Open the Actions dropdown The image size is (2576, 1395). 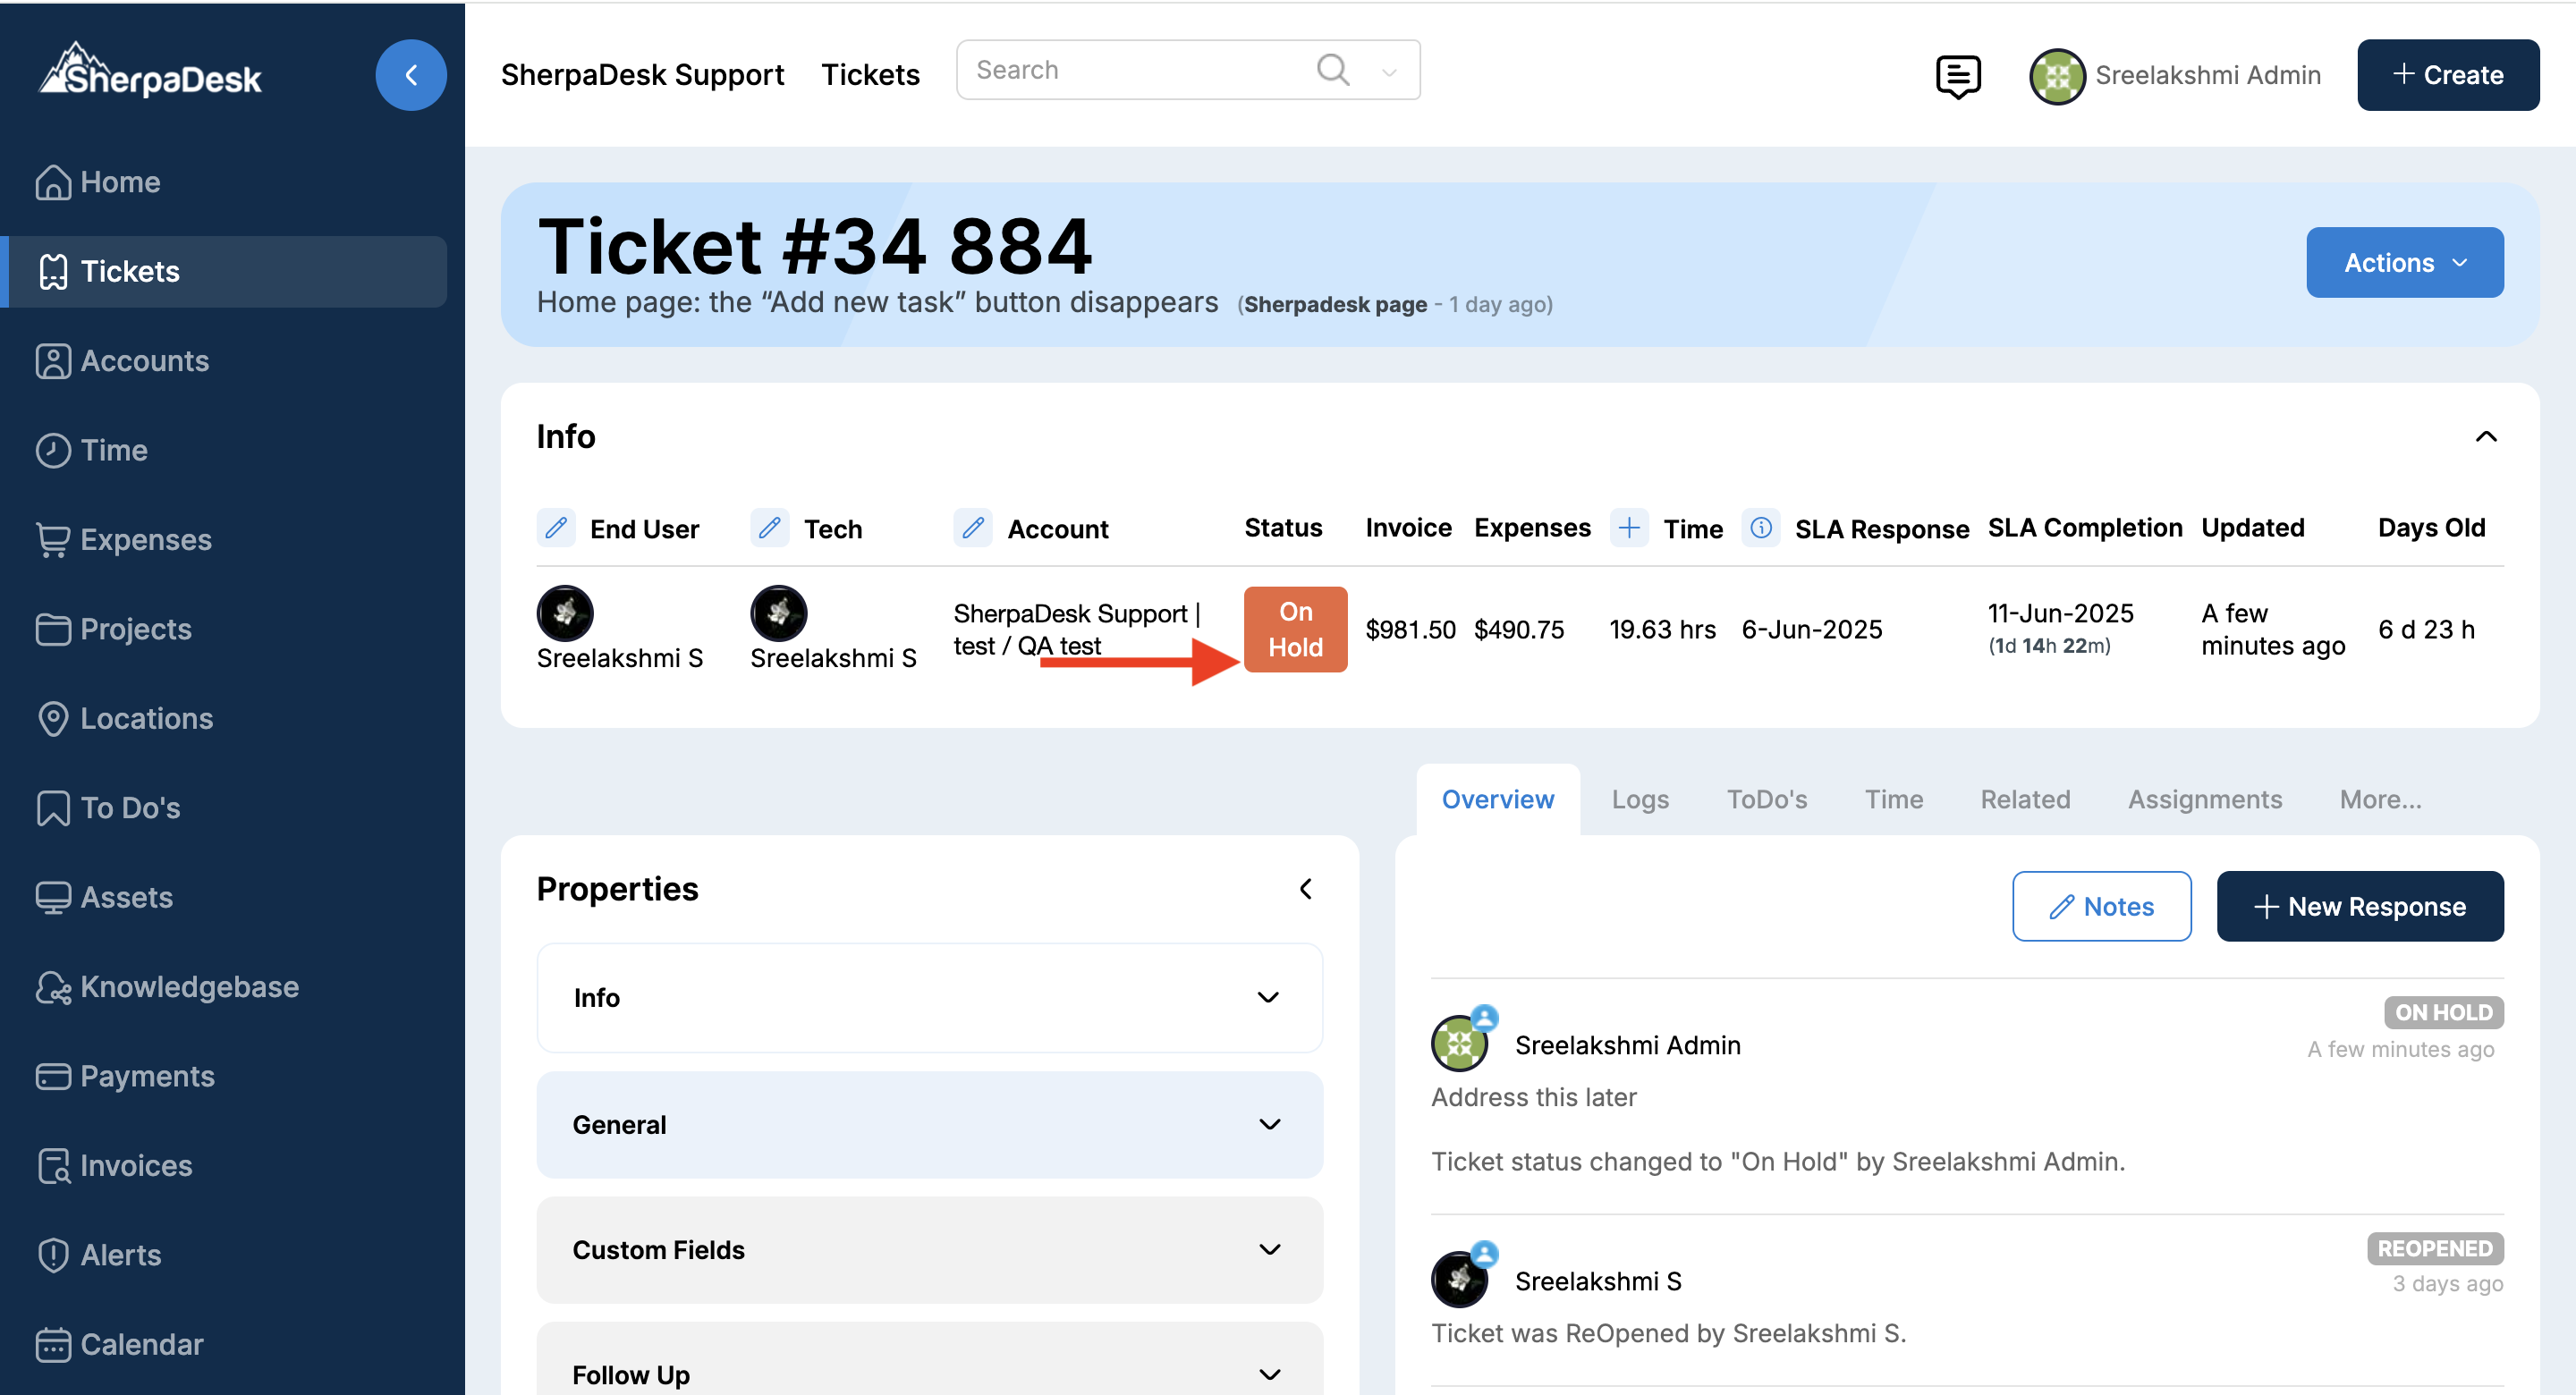2403,262
